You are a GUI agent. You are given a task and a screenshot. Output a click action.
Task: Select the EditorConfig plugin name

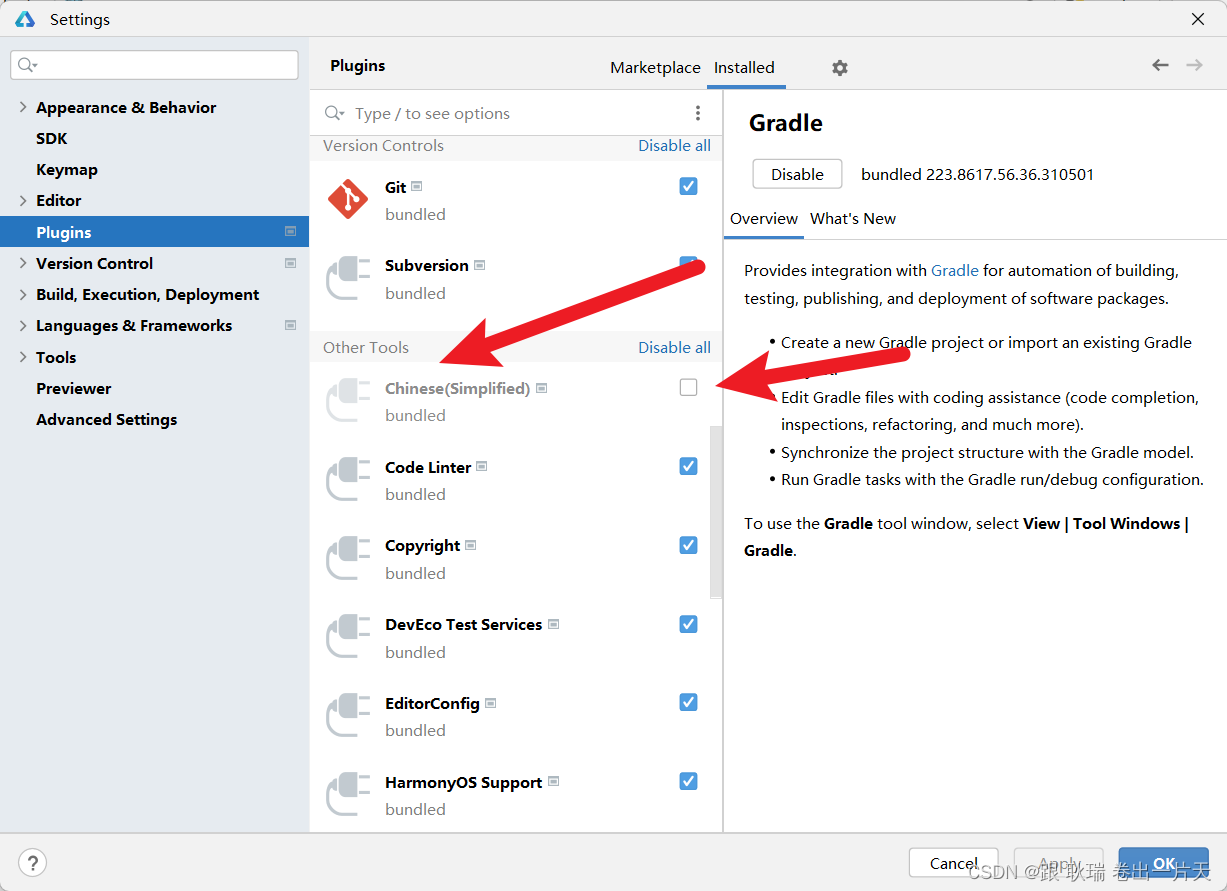tap(432, 703)
